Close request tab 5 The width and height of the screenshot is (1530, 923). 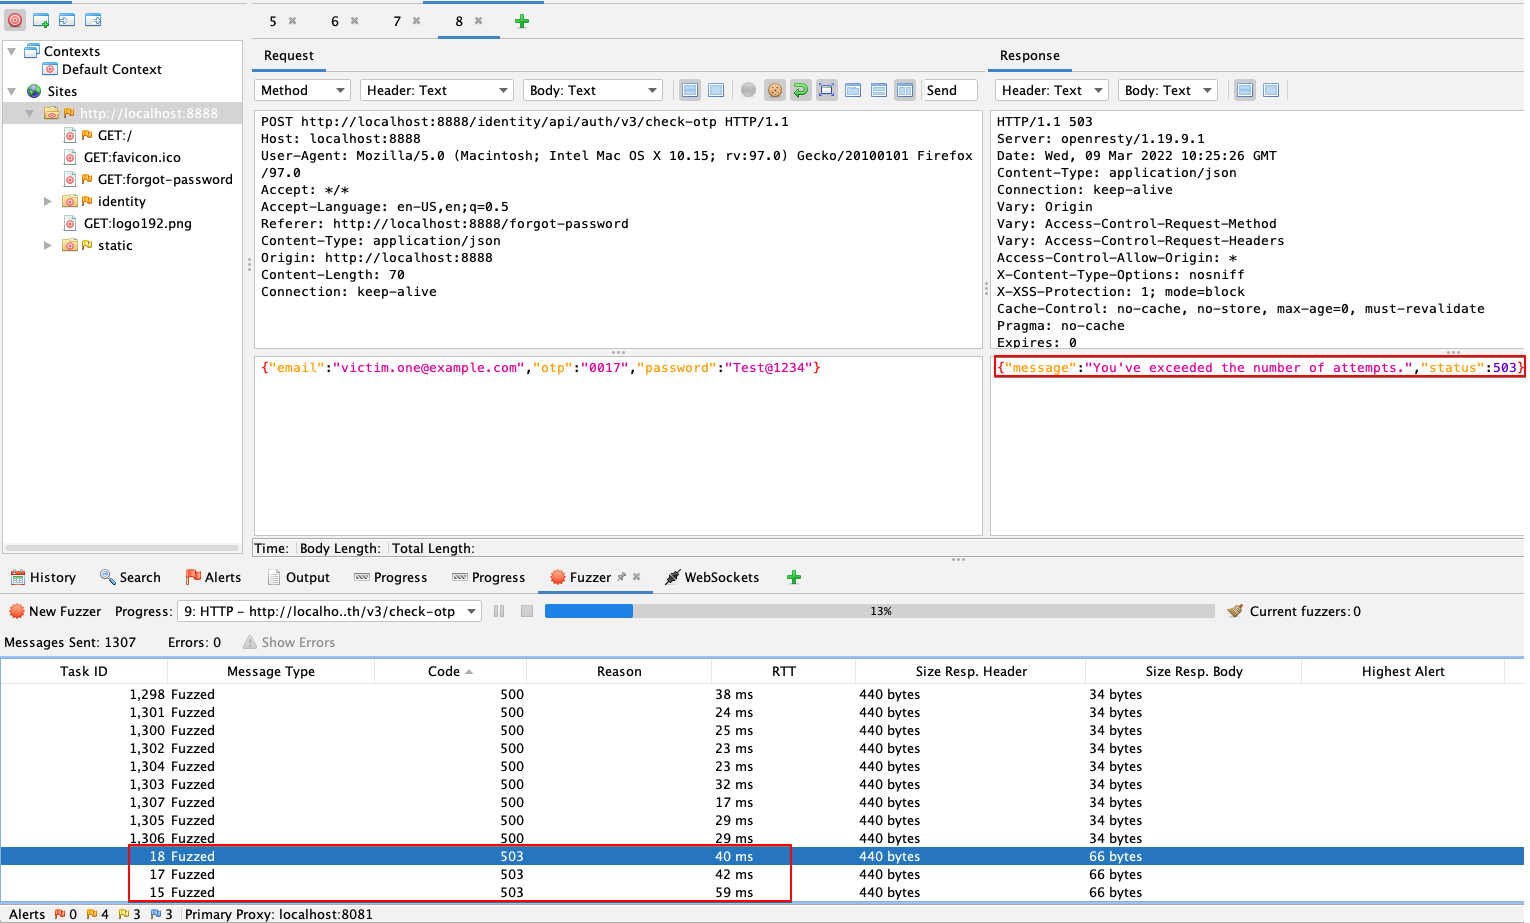pyautogui.click(x=293, y=21)
